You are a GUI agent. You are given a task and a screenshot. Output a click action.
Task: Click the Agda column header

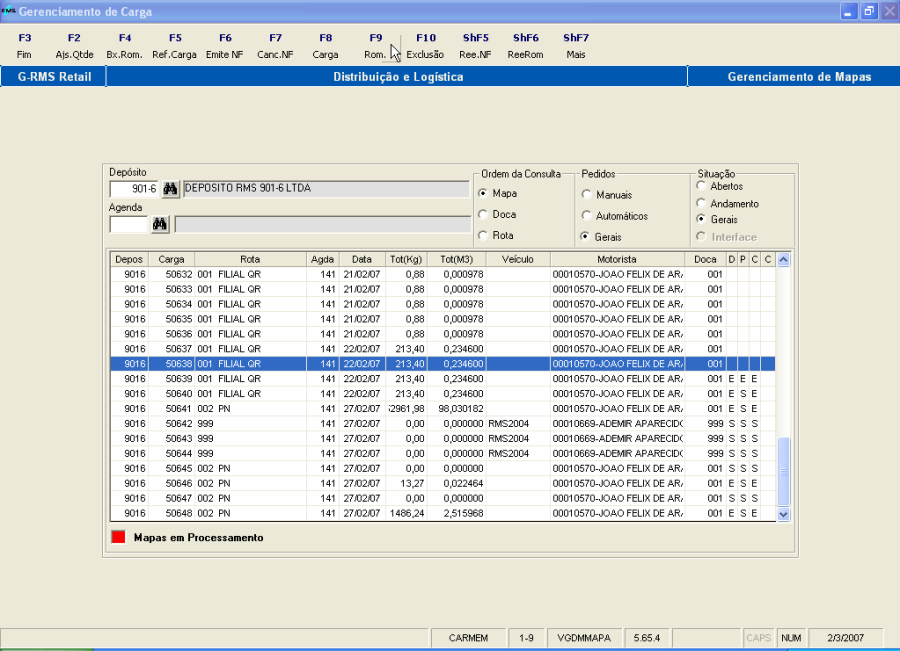pos(323,259)
